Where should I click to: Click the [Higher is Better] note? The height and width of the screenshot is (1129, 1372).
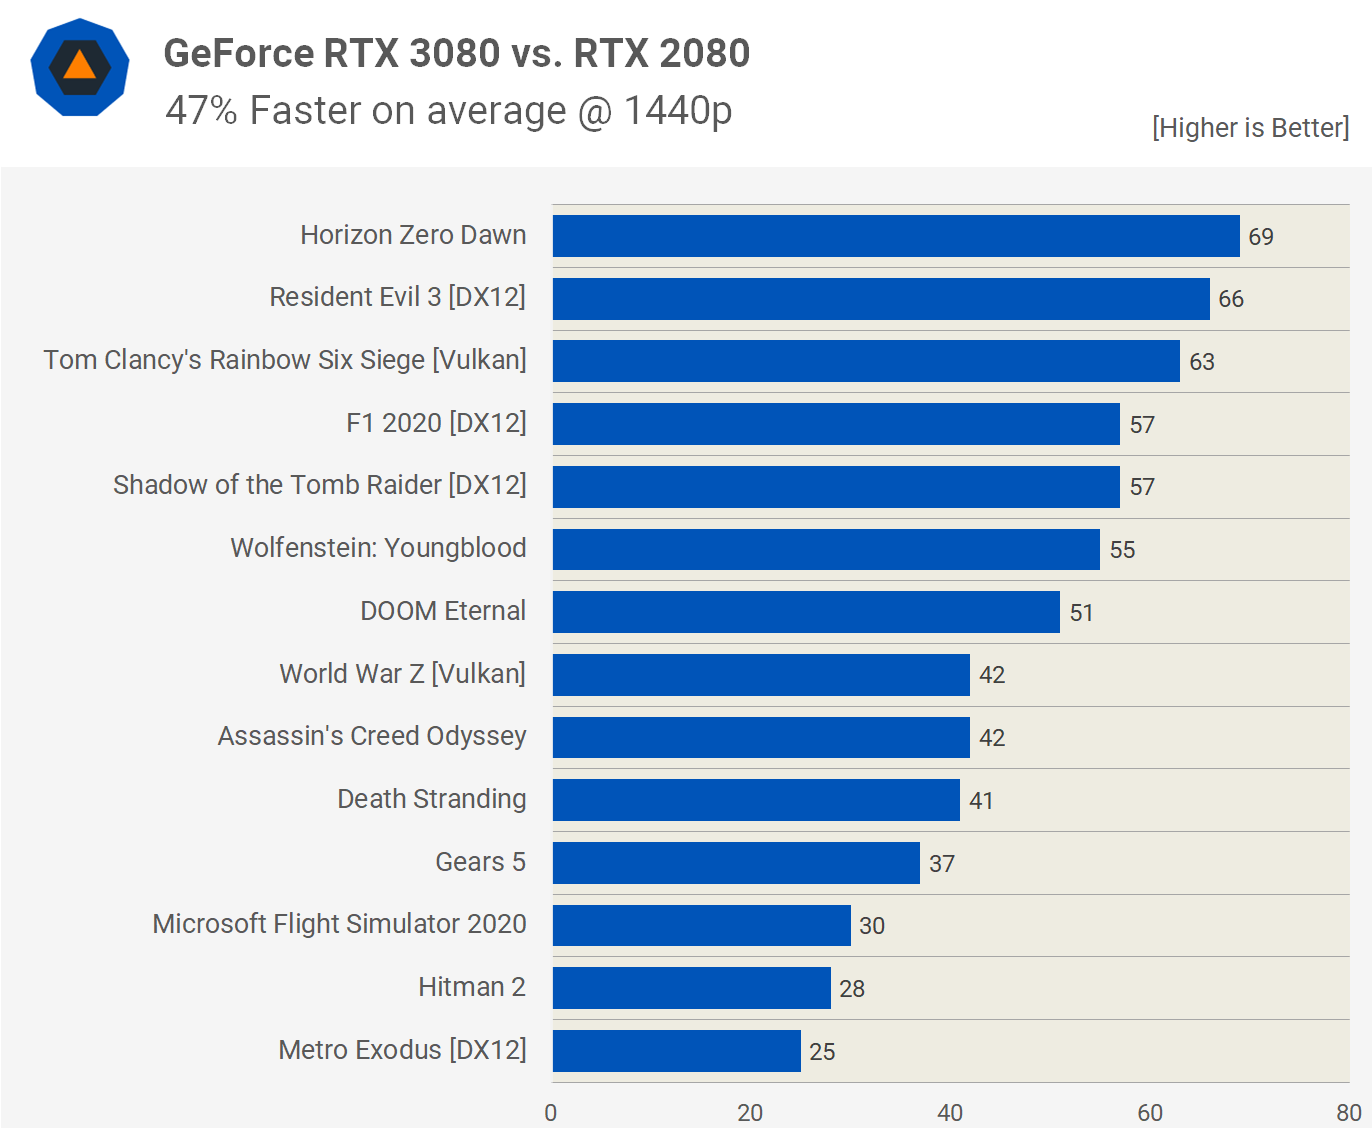(x=1250, y=128)
